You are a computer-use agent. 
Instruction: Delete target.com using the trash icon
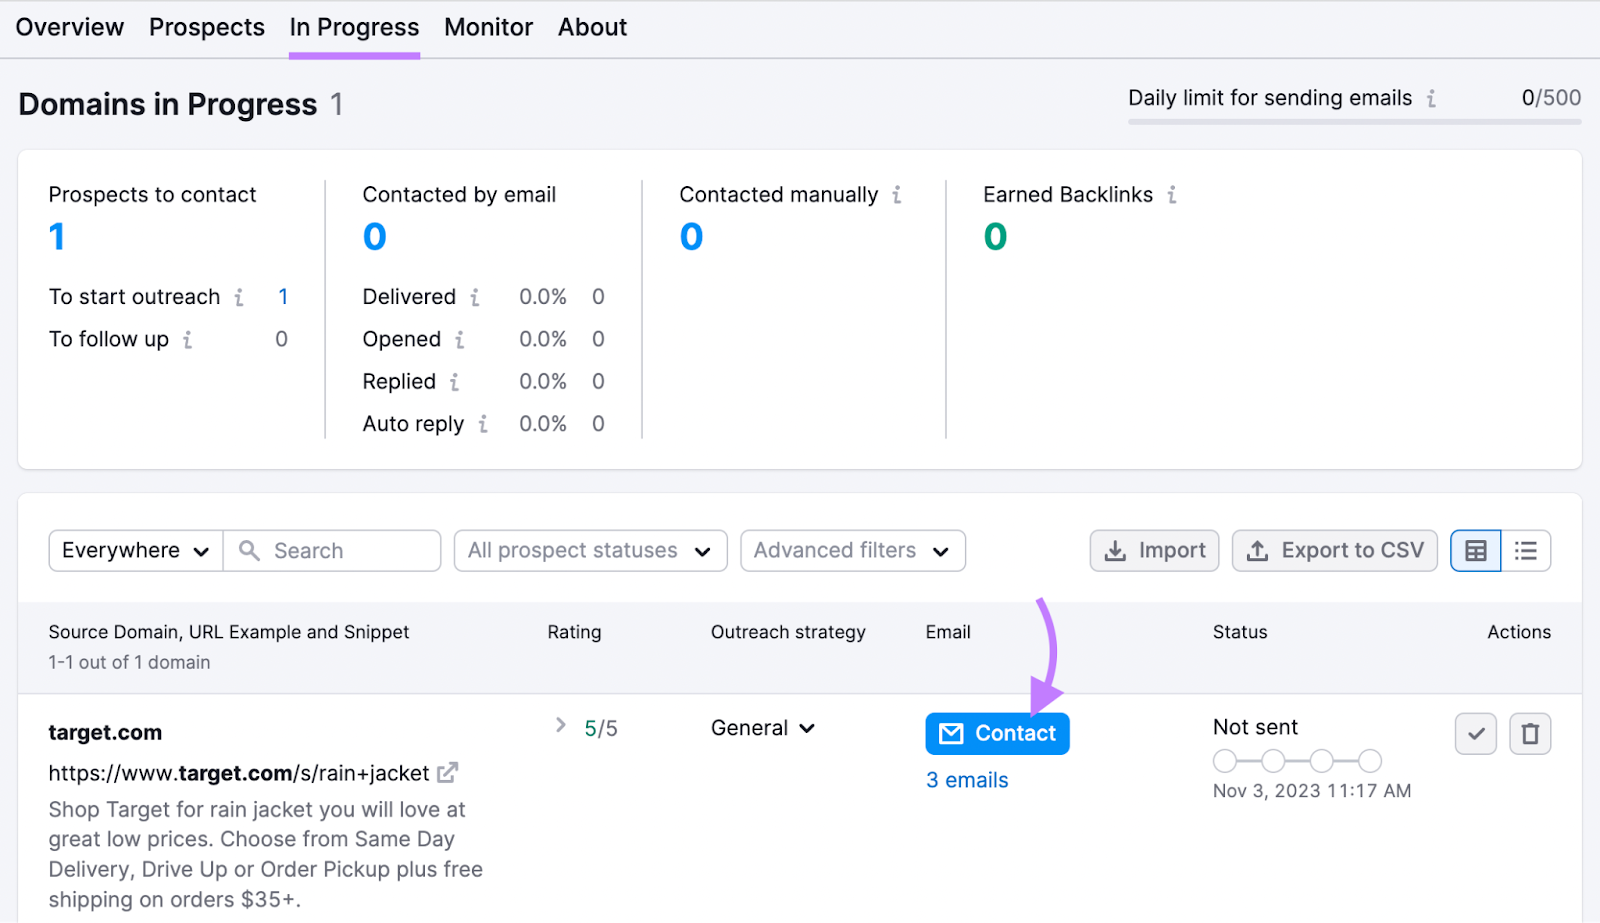1530,733
